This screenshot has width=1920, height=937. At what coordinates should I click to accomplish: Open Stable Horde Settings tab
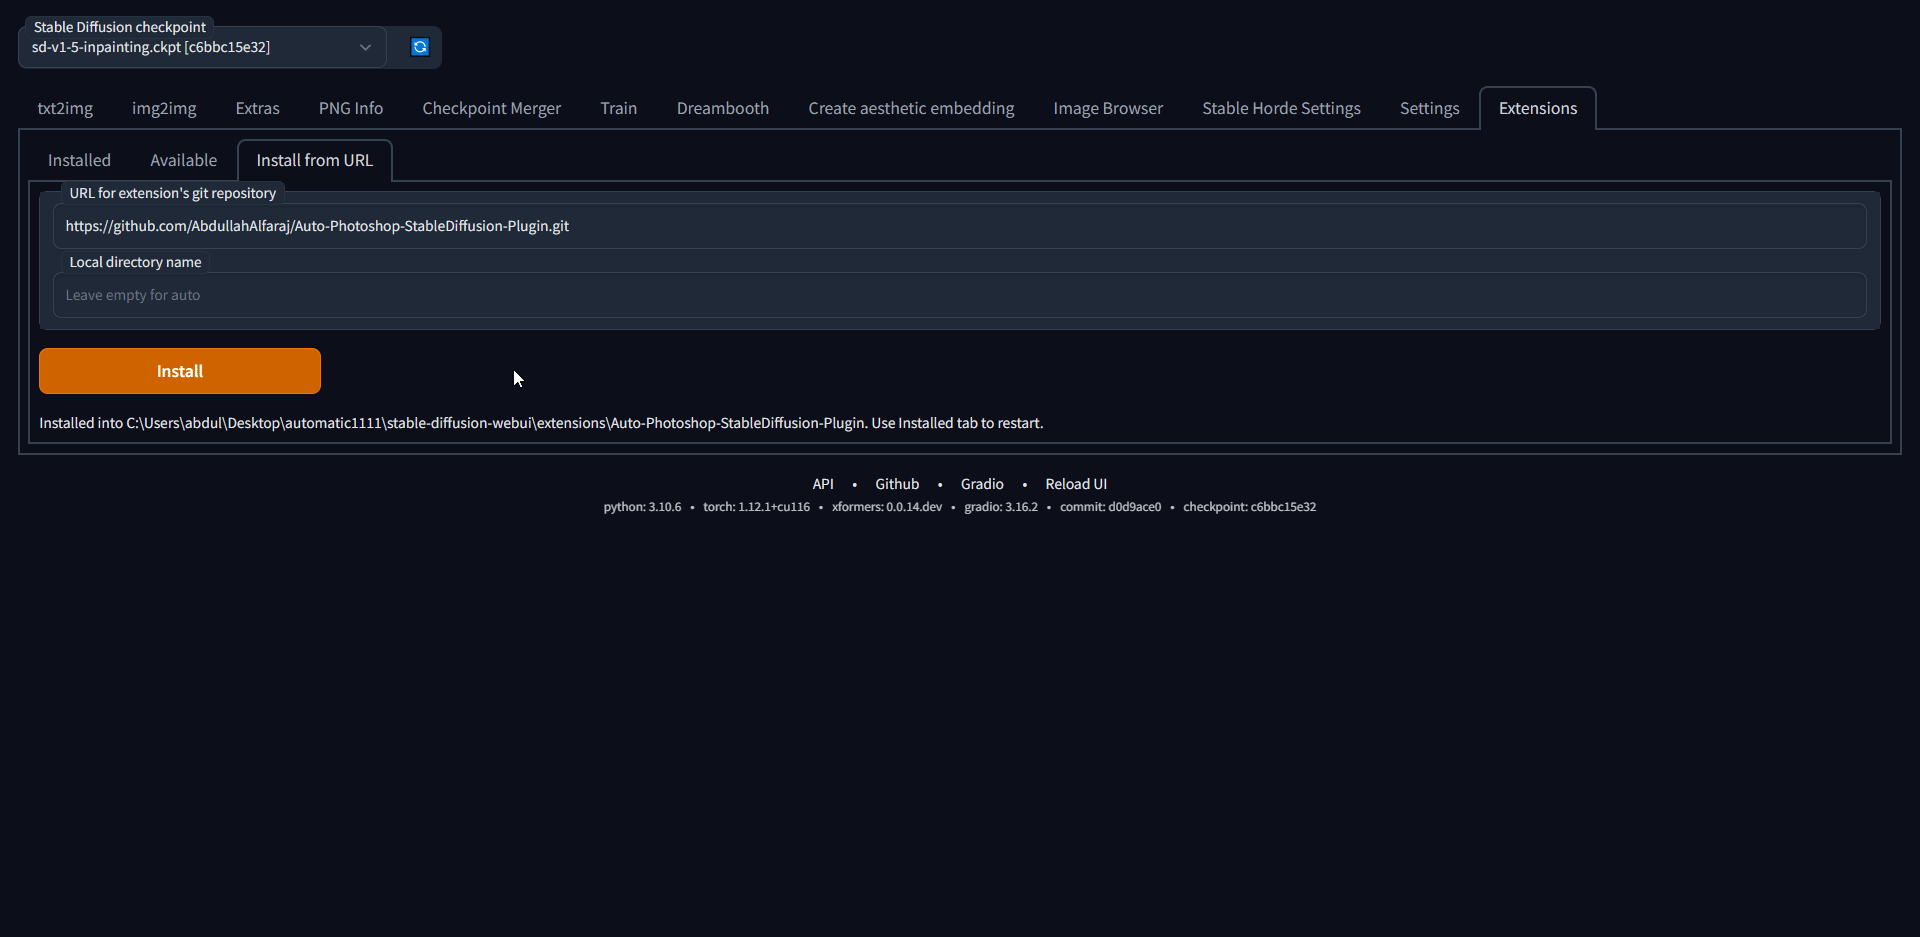pos(1280,108)
